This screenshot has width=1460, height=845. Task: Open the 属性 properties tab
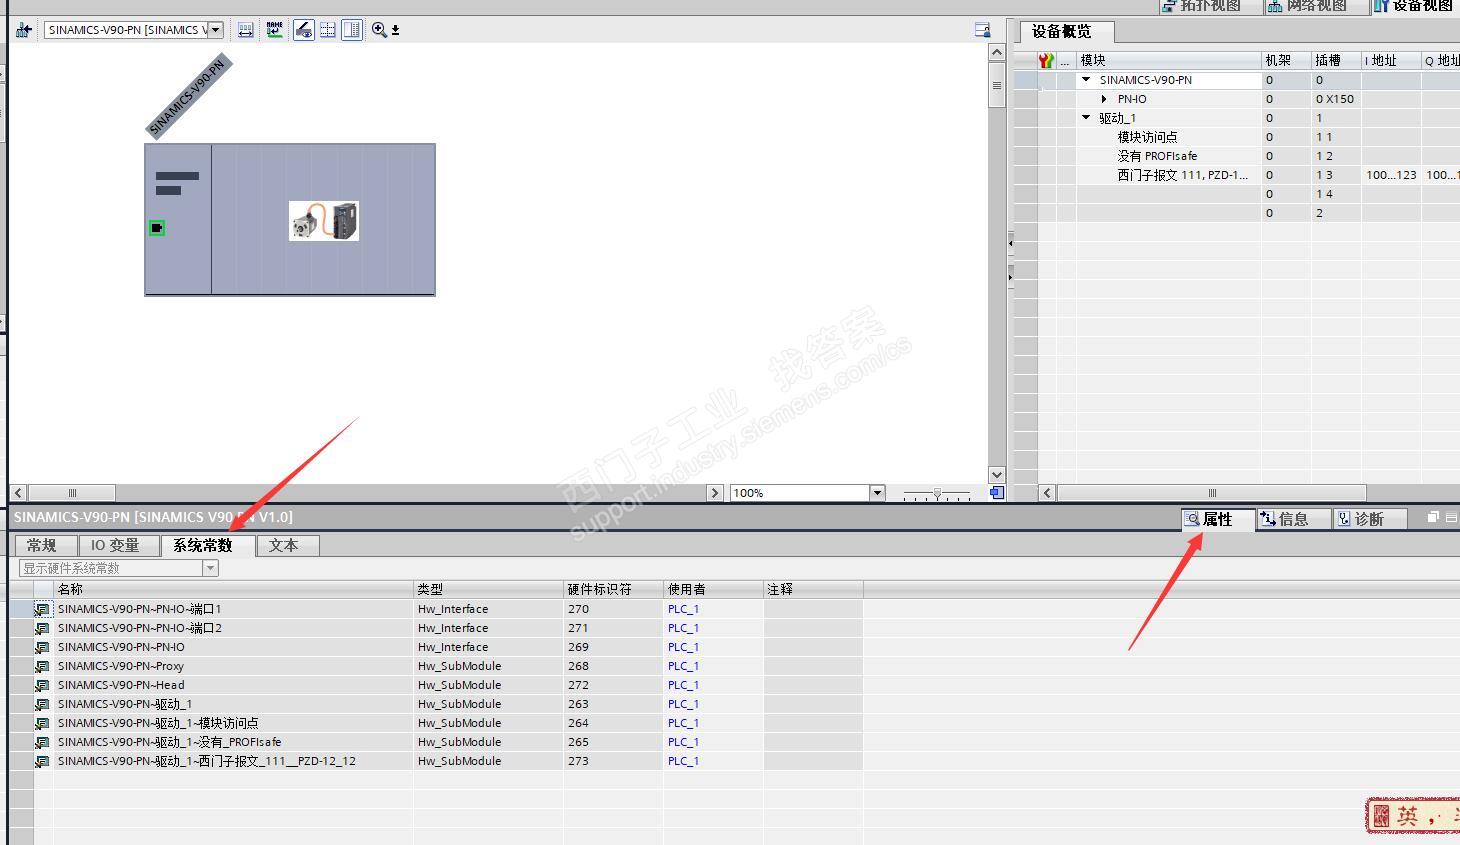(x=1217, y=519)
